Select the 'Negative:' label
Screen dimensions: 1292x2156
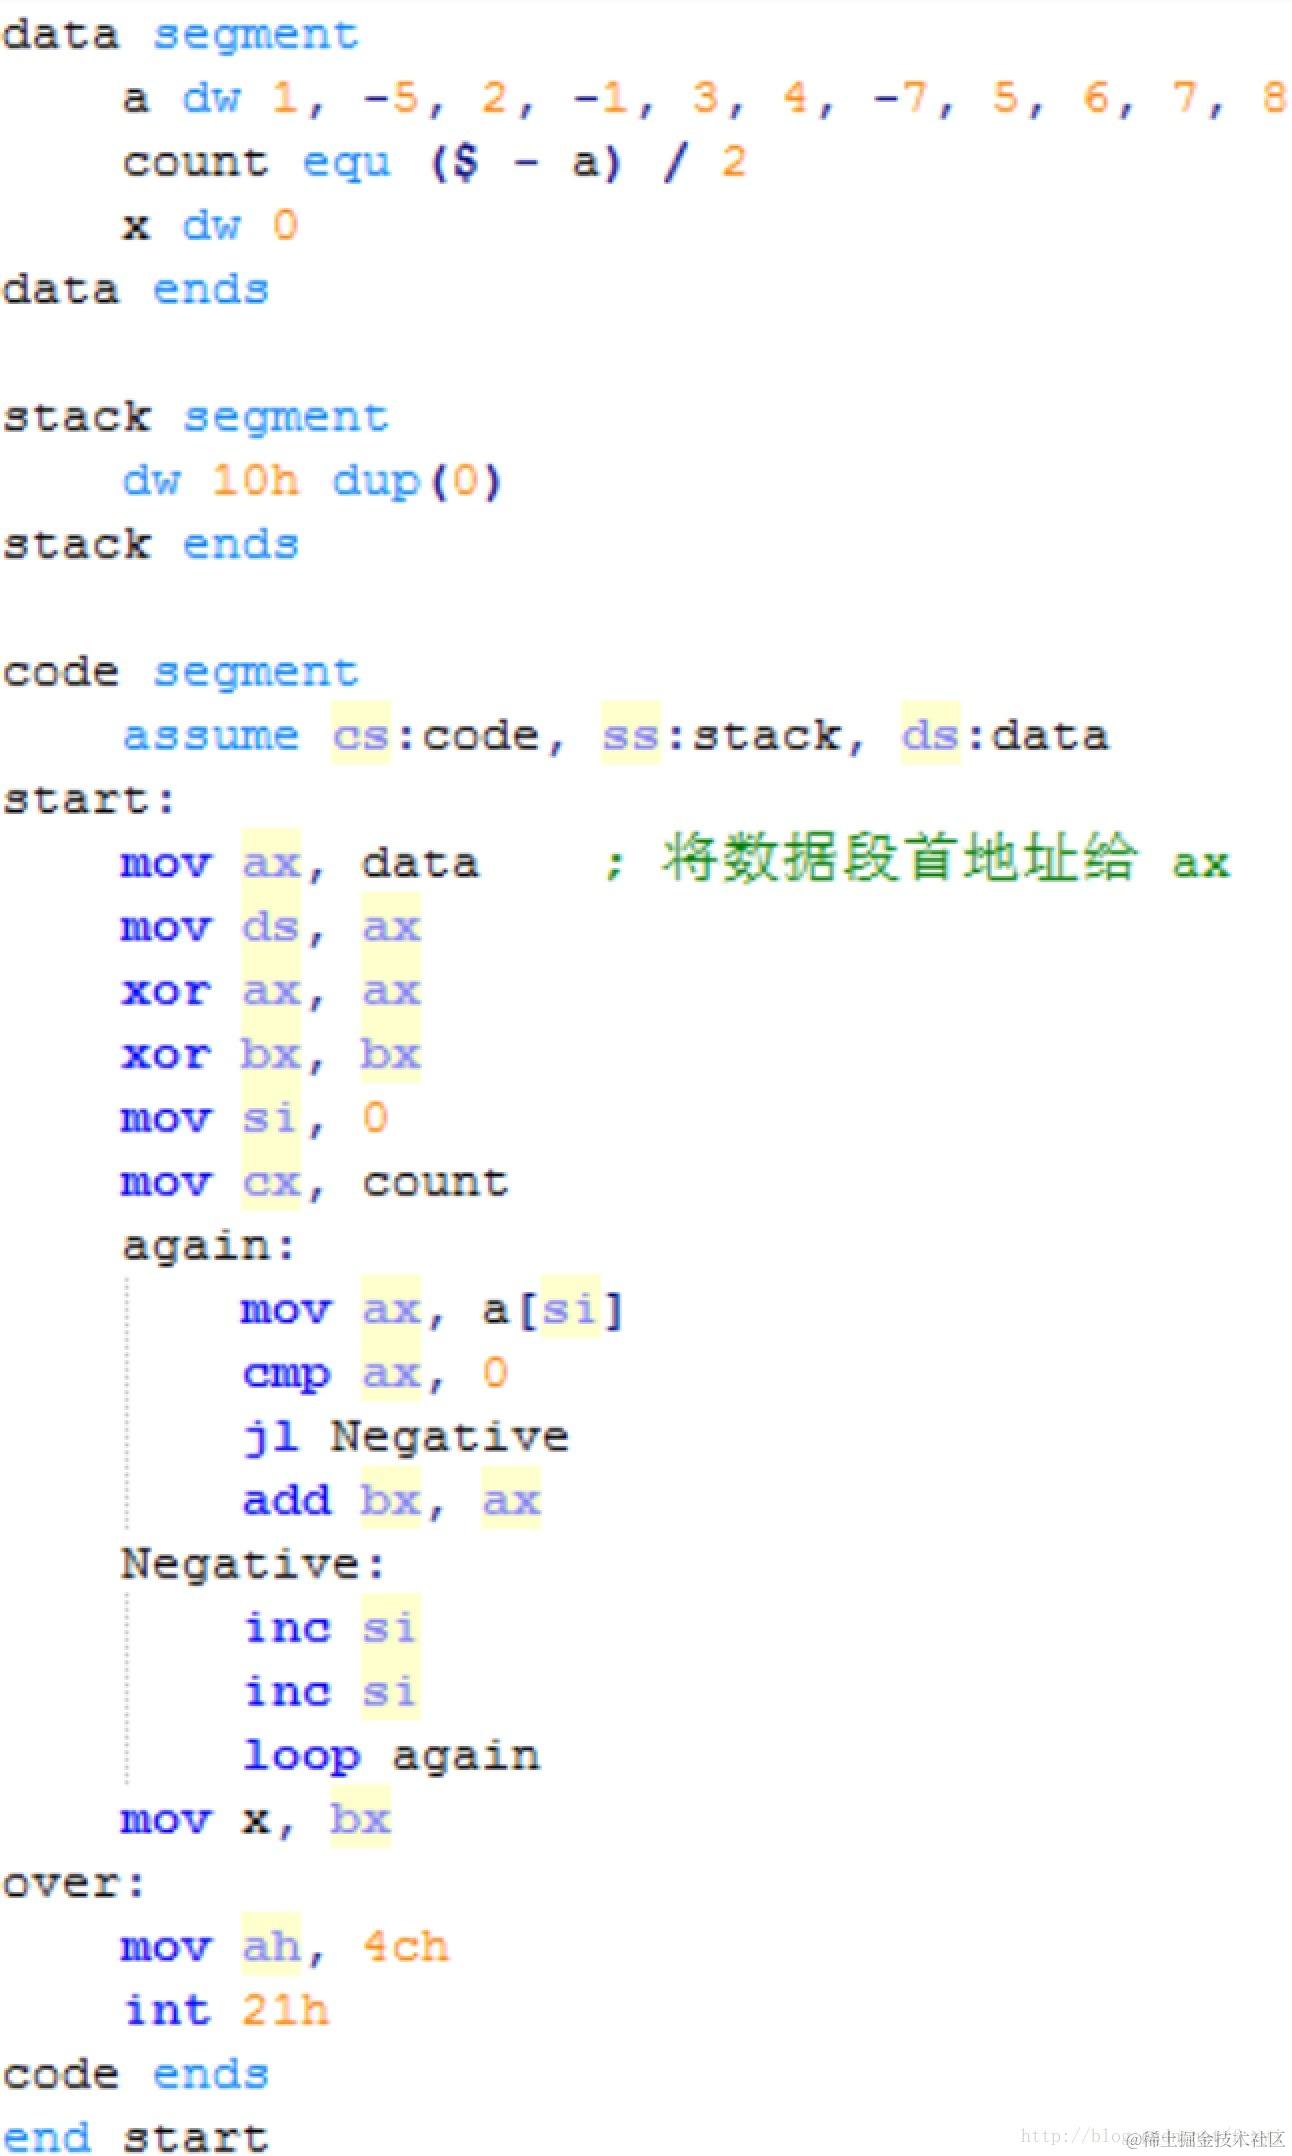click(x=254, y=1564)
